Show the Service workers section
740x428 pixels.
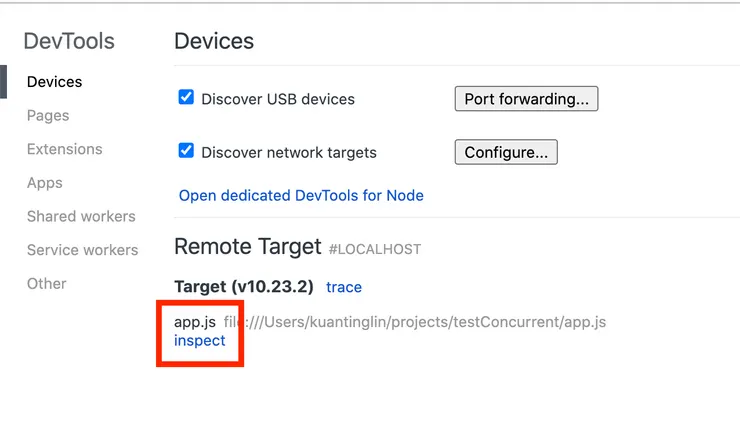pyautogui.click(x=82, y=250)
